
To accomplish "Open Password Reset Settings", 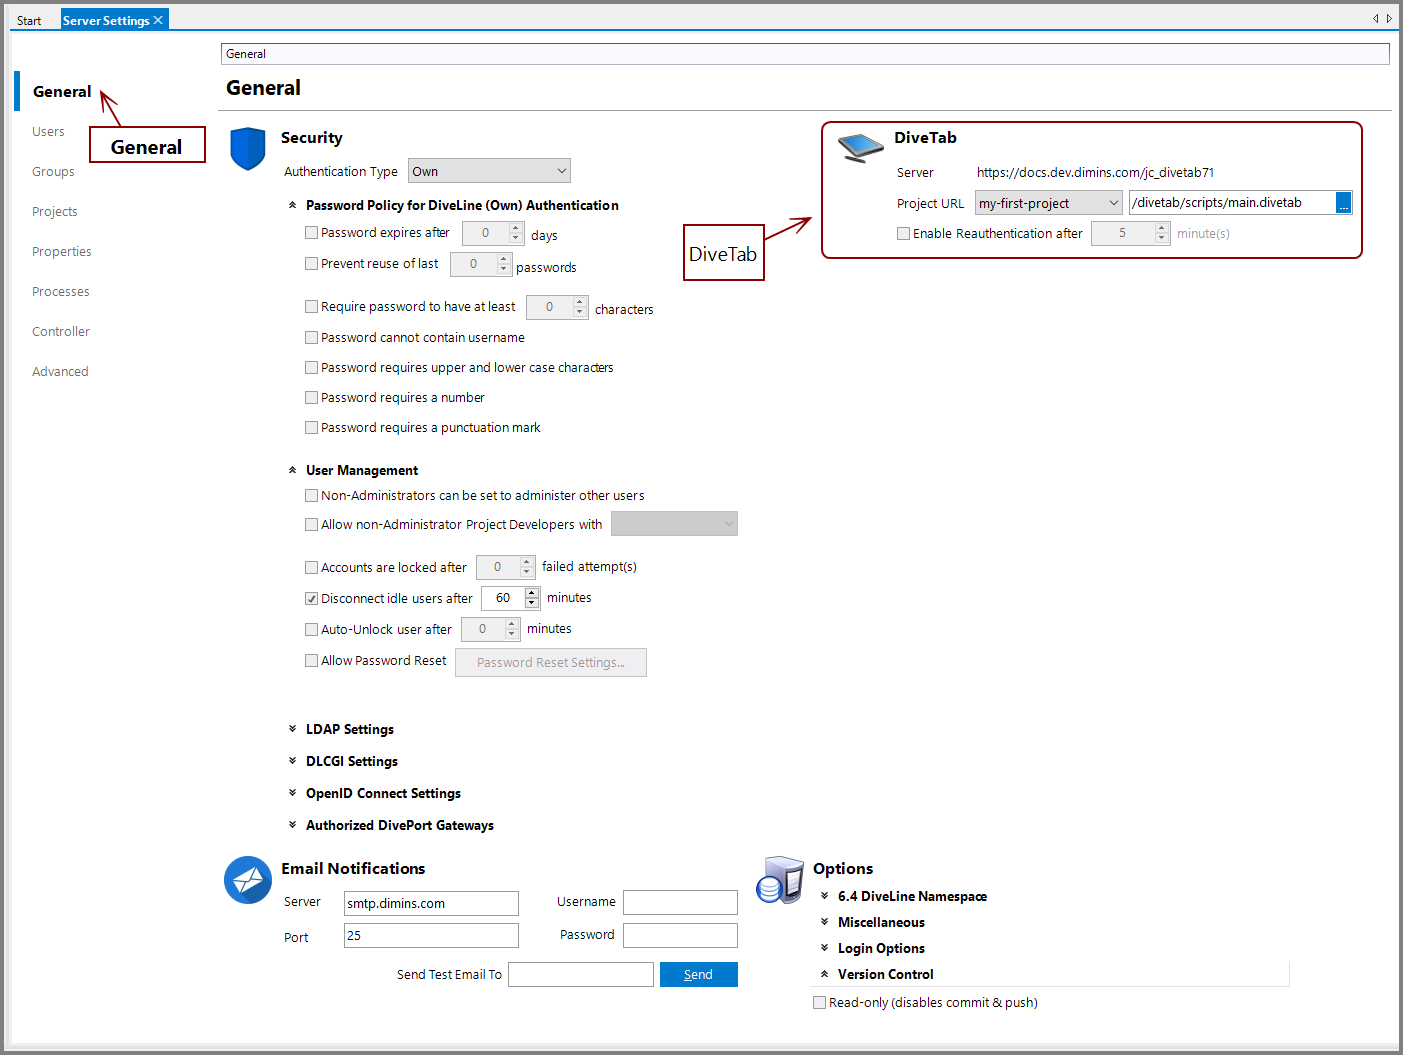I will click(x=550, y=662).
